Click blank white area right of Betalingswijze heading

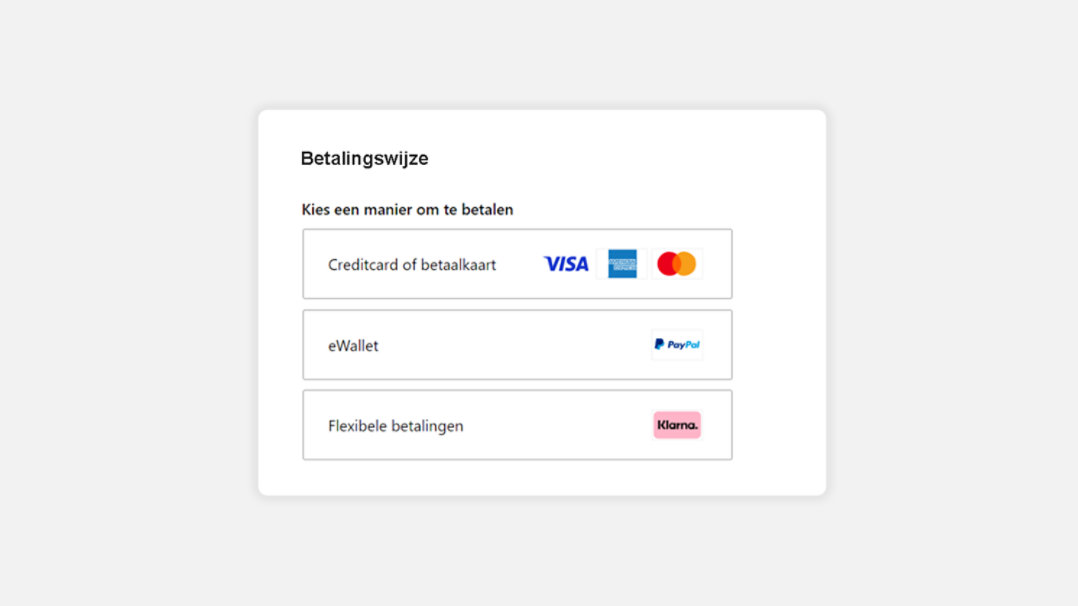coord(620,158)
